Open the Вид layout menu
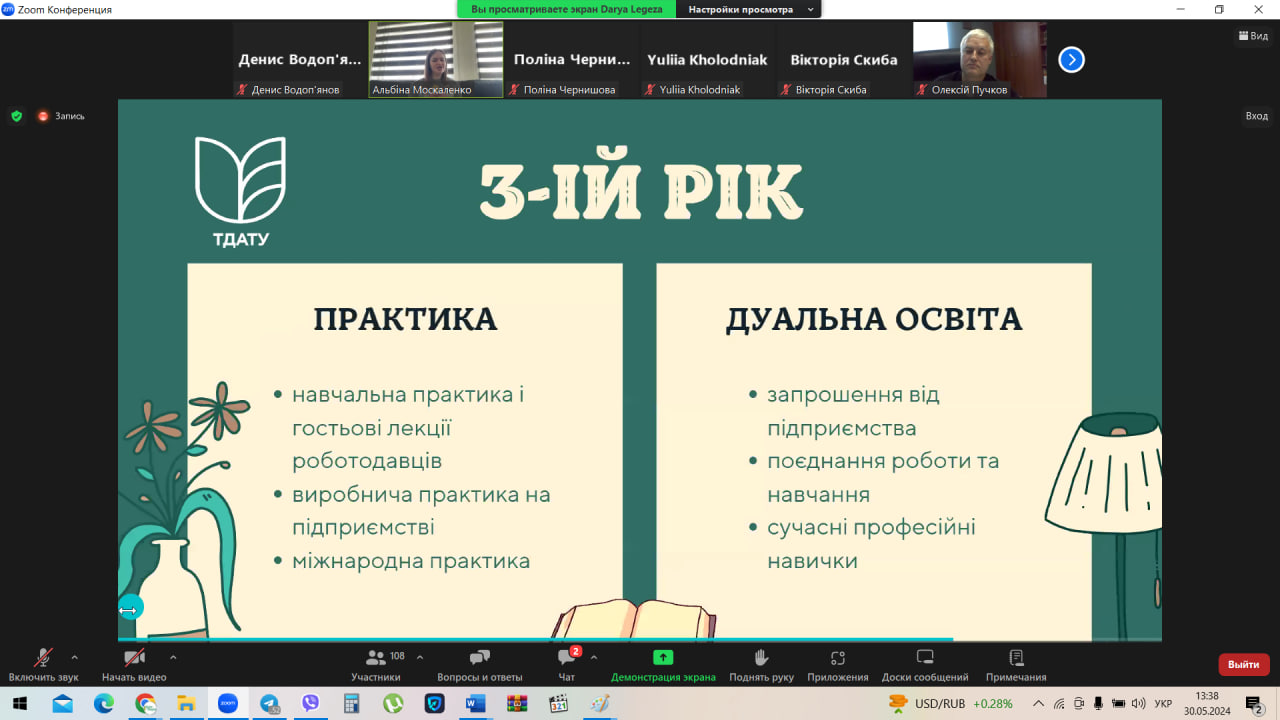The width and height of the screenshot is (1280, 720). click(1253, 35)
